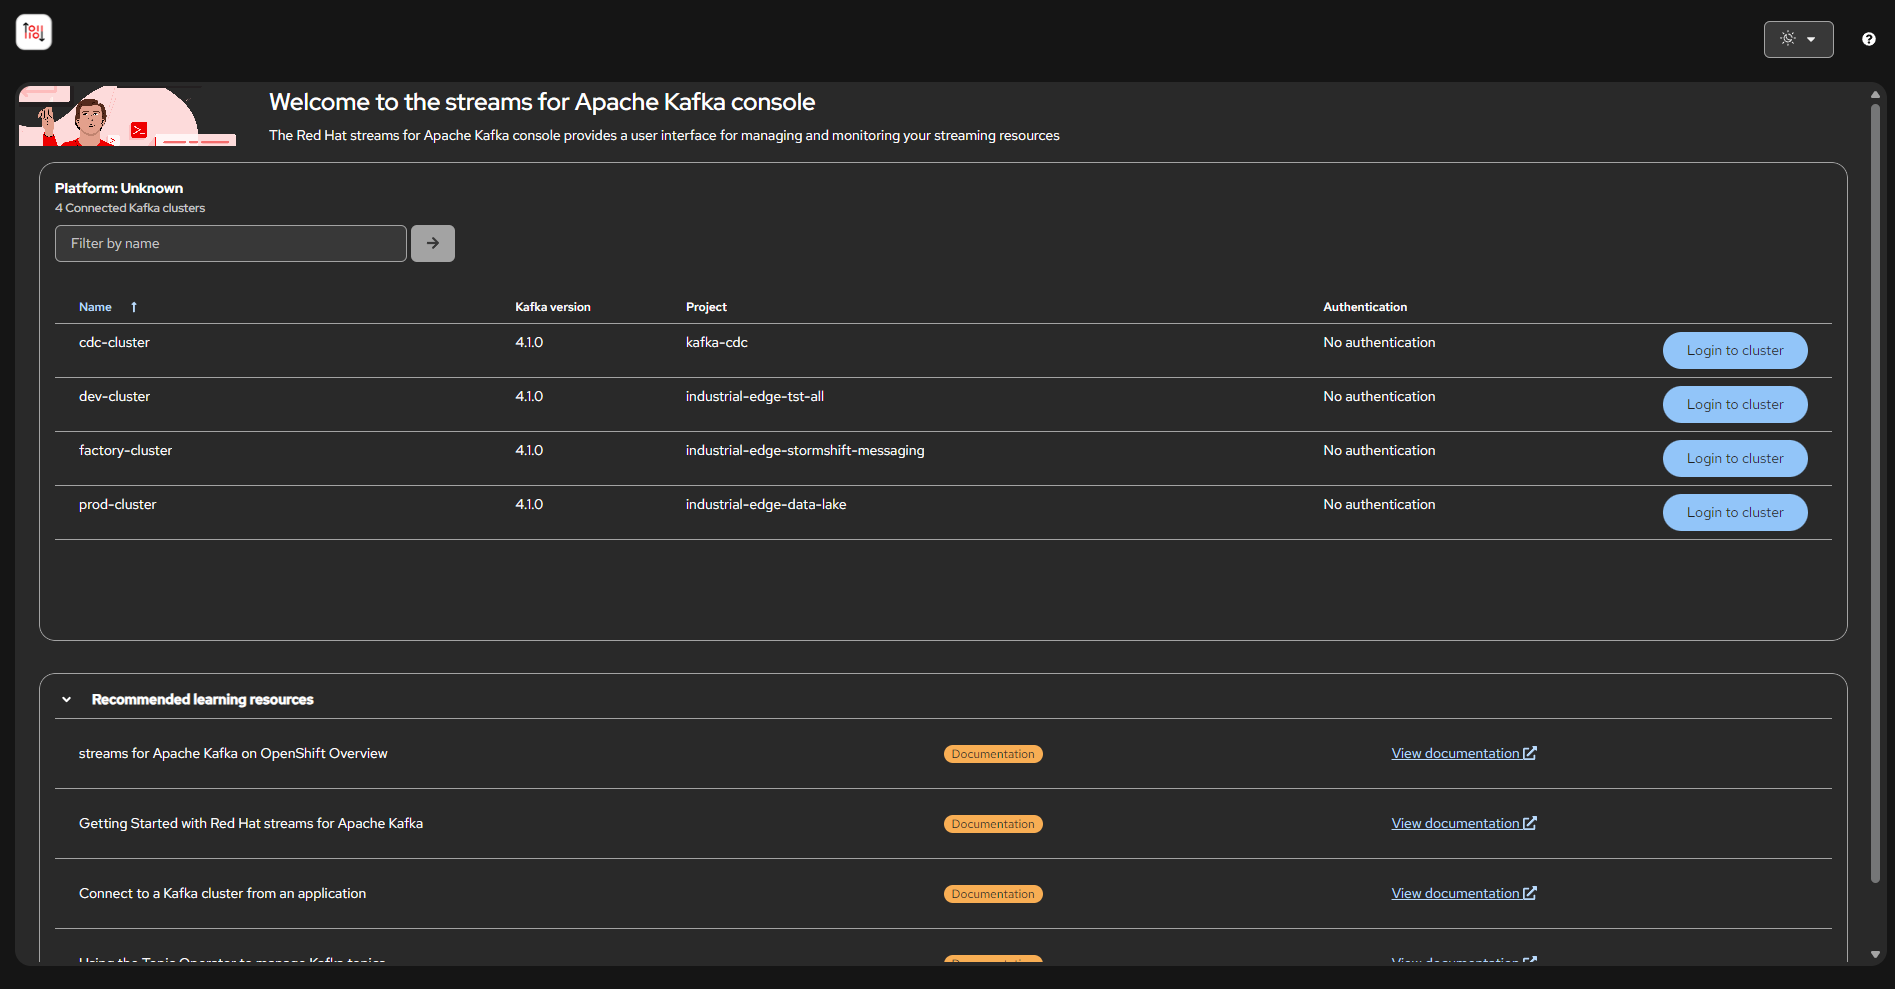The height and width of the screenshot is (989, 1895).
Task: Click Connect to a Kafka cluster from an application
Action: coord(222,893)
